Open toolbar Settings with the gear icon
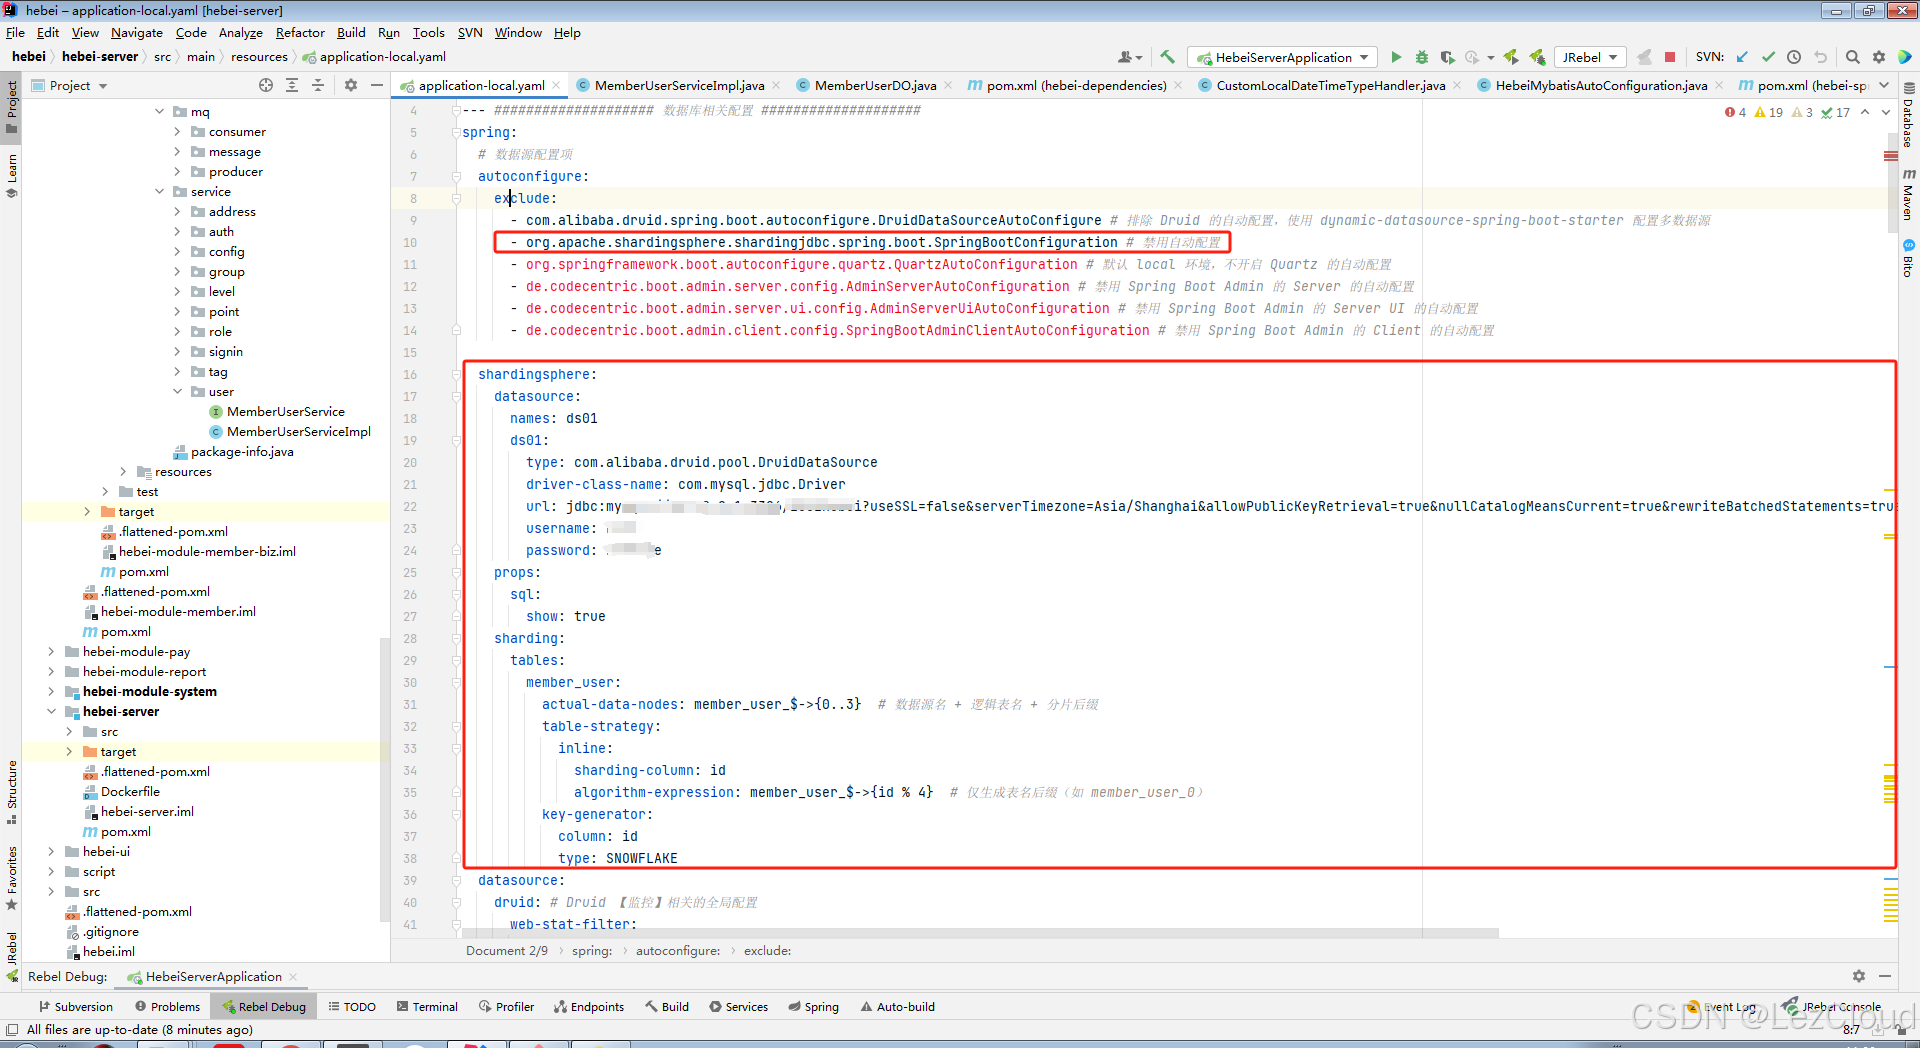The image size is (1920, 1048). 1879,57
